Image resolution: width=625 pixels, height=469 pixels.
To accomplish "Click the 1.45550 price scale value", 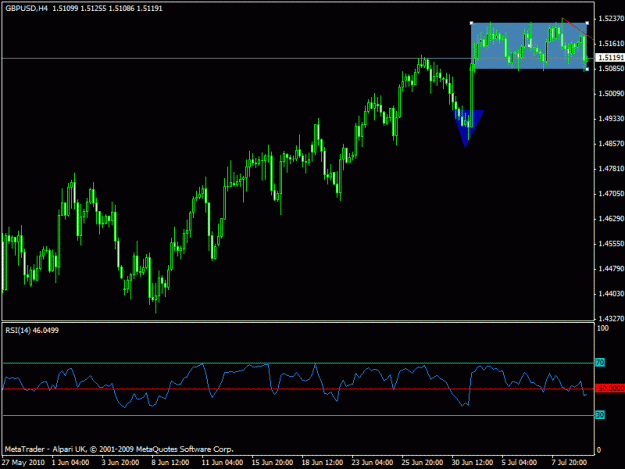I will point(611,243).
